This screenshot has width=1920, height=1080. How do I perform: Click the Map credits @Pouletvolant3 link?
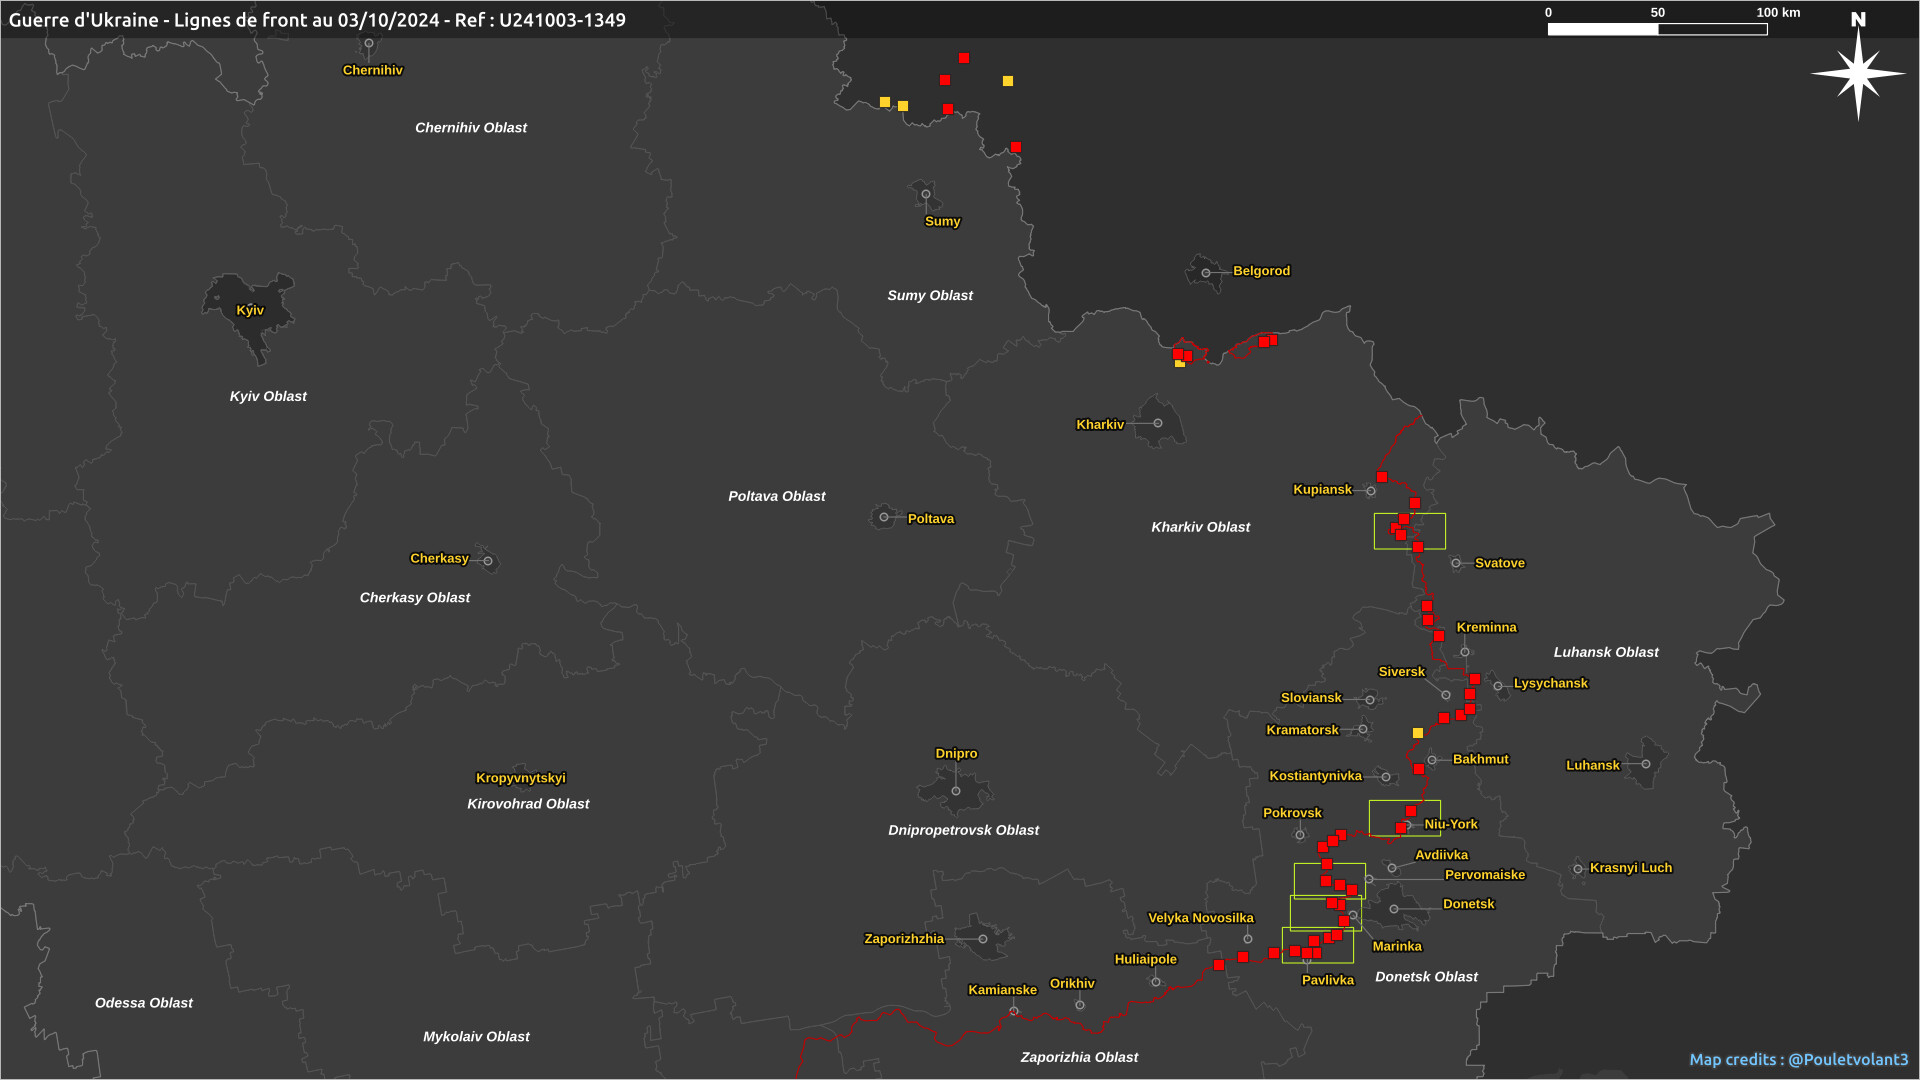tap(1798, 1059)
